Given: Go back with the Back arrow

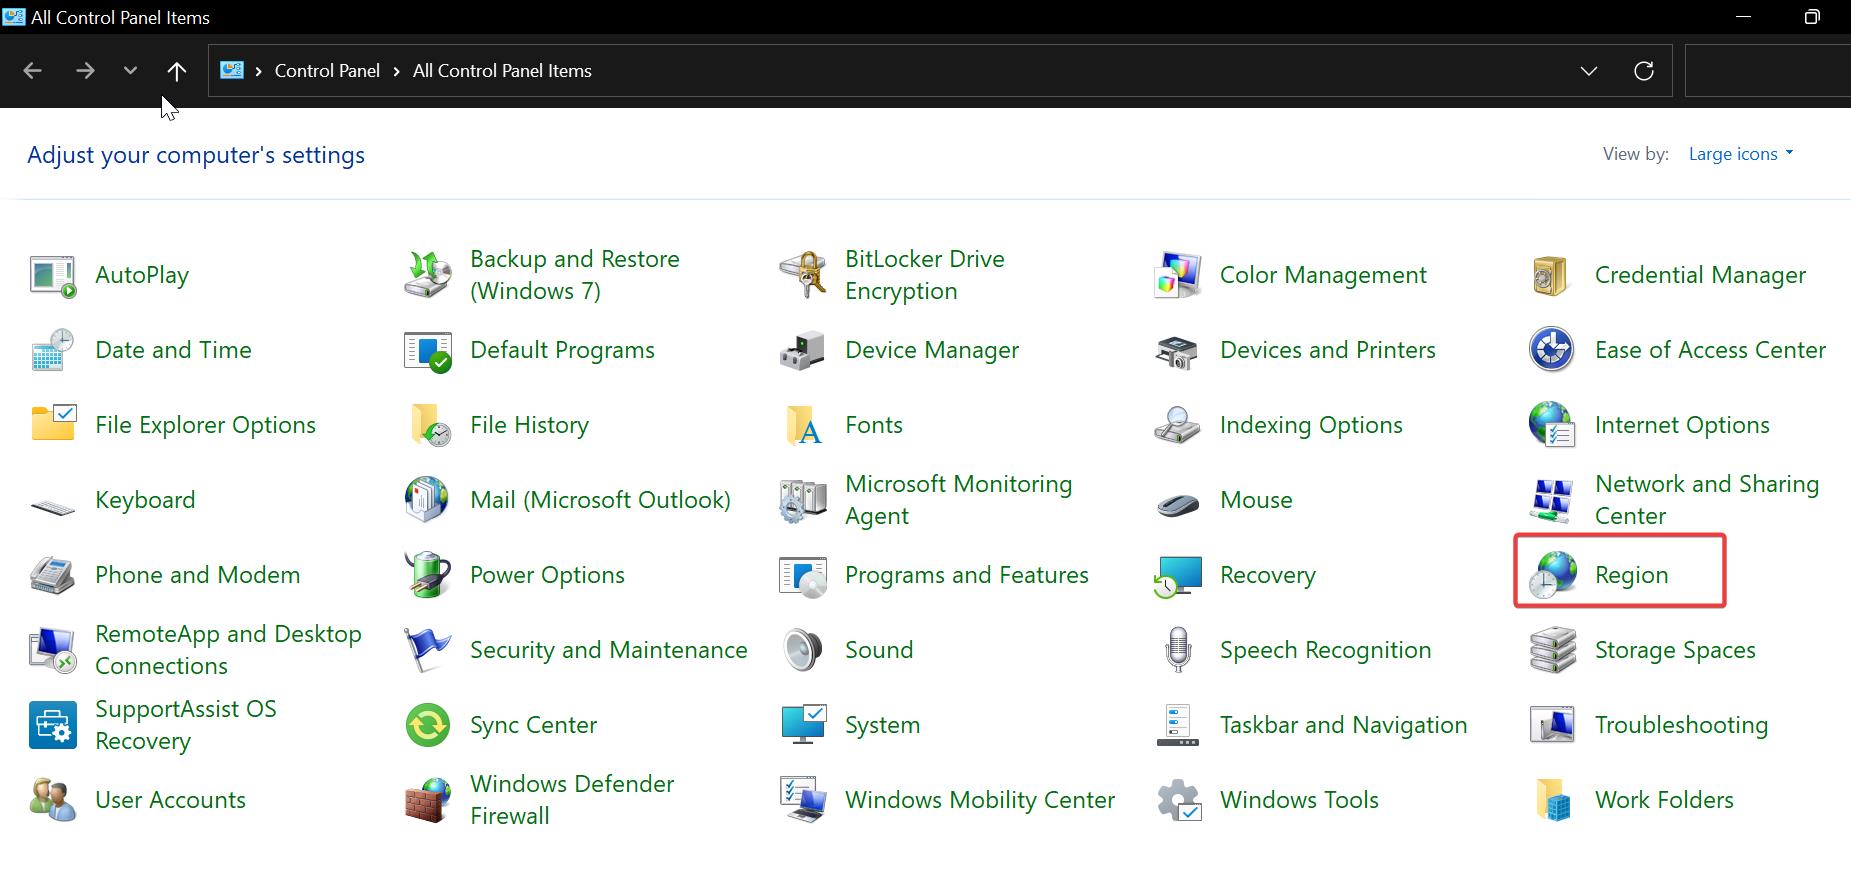Looking at the screenshot, I should tap(32, 71).
